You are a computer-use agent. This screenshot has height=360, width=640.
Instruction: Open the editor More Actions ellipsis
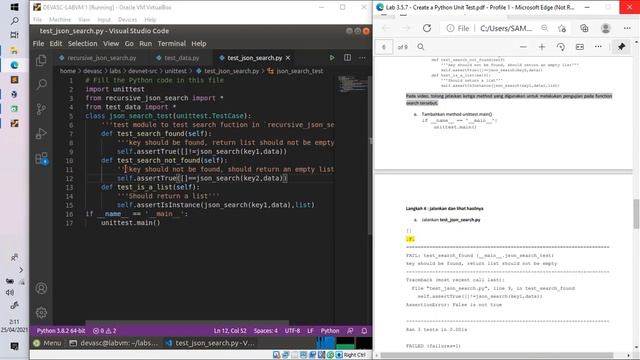pyautogui.click(x=362, y=58)
